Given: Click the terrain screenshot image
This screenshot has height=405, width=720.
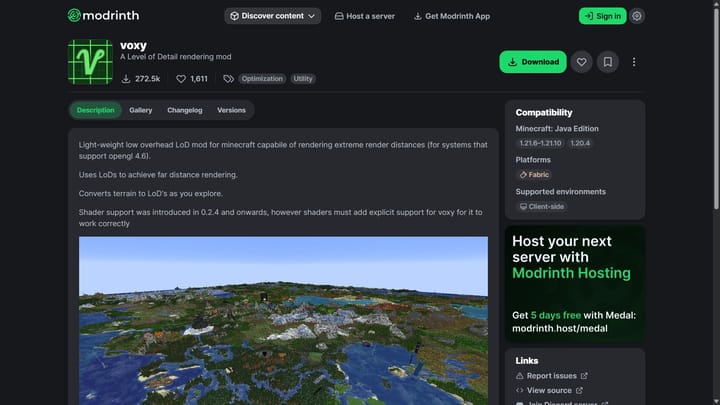Looking at the screenshot, I should tap(283, 321).
